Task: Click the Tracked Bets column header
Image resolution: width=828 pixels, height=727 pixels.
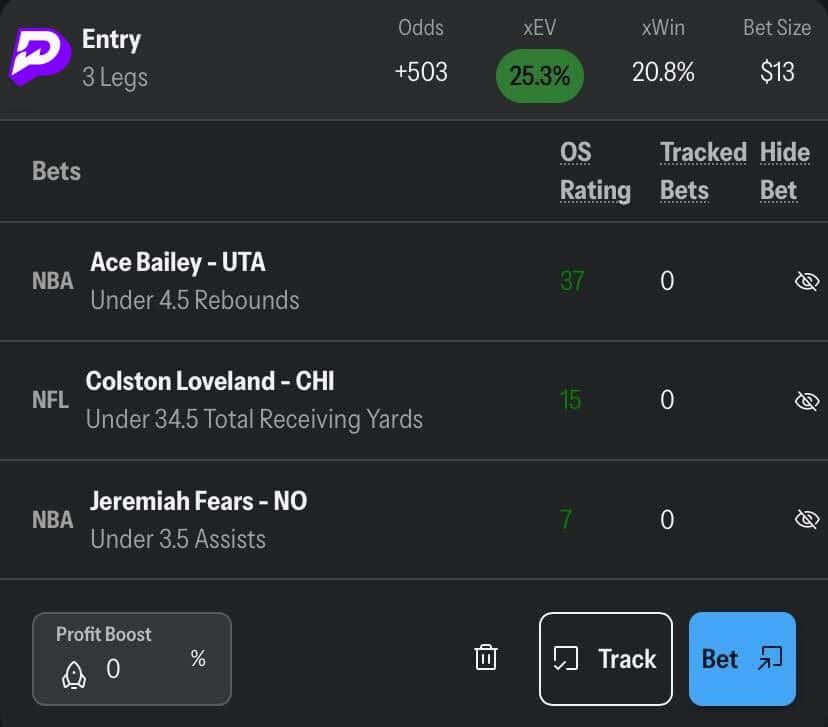Action: [x=702, y=171]
